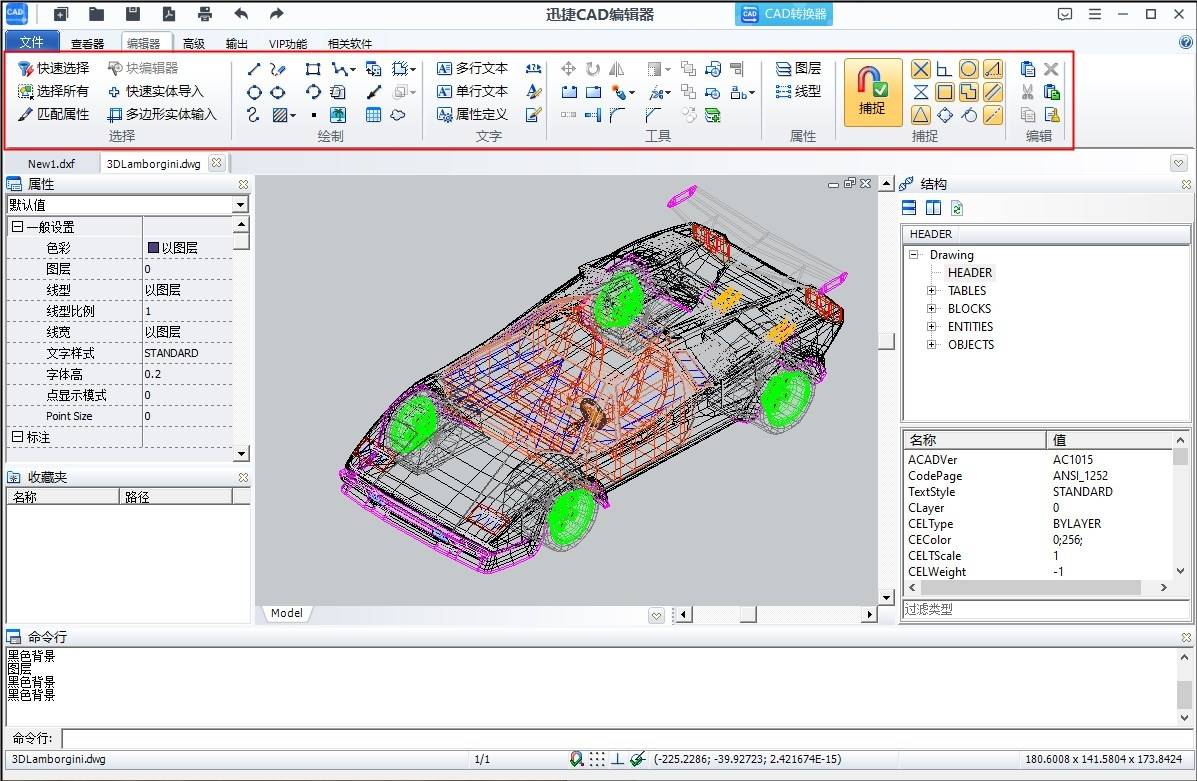
Task: Open the polyline tool dropdown arrow
Action: point(353,70)
